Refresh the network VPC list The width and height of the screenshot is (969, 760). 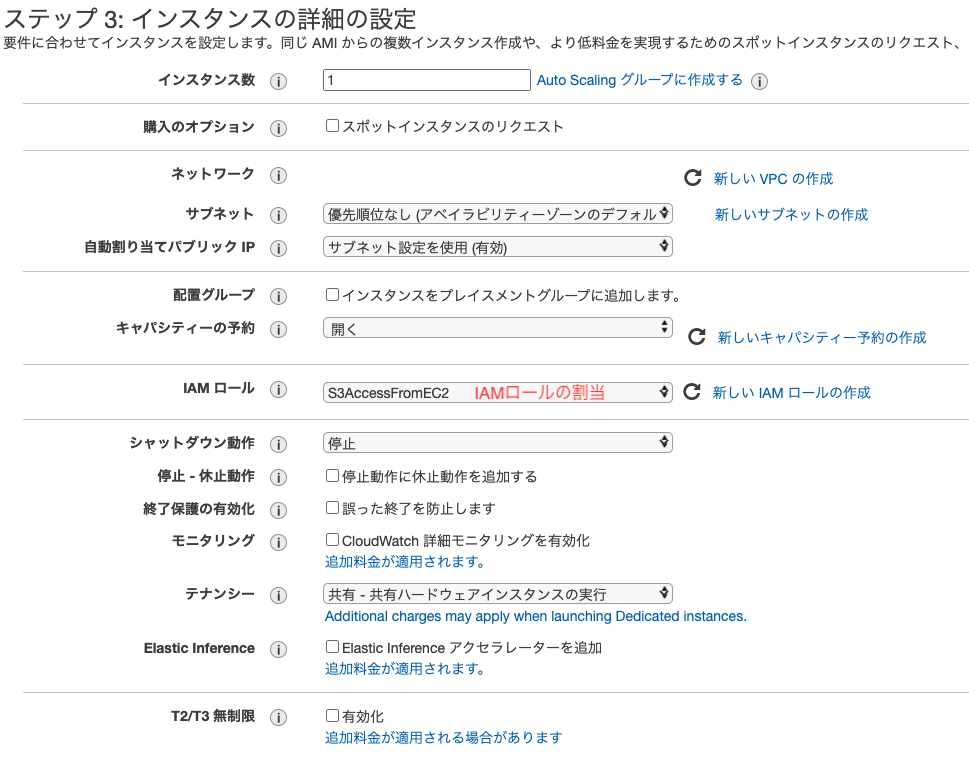tap(693, 178)
